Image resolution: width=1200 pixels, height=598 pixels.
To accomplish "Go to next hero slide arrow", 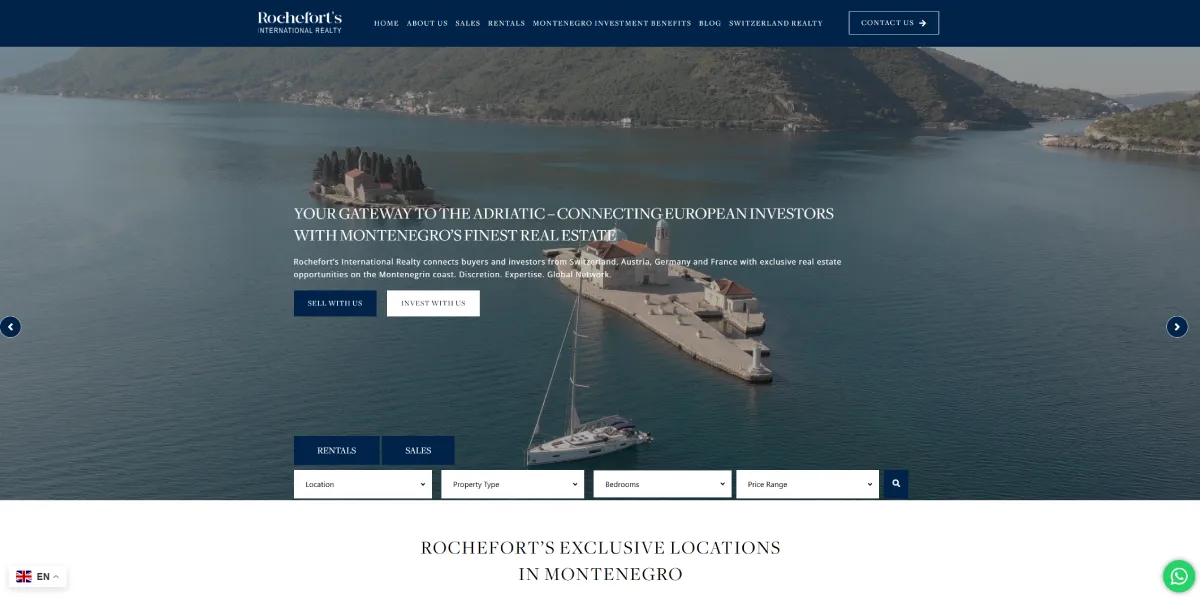I will 1177,326.
